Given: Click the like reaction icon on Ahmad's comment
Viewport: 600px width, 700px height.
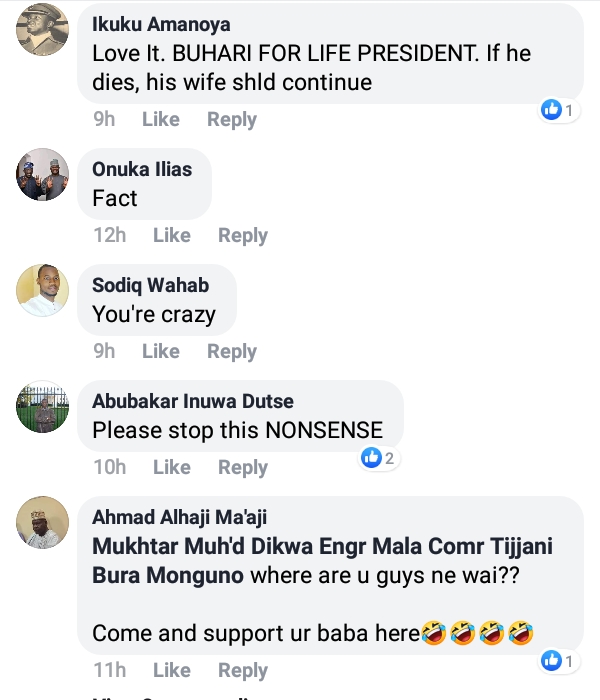Looking at the screenshot, I should (551, 660).
